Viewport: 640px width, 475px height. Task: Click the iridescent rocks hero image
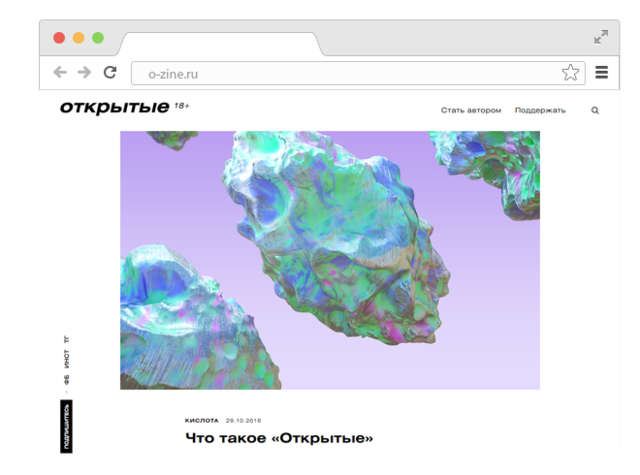pos(330,260)
